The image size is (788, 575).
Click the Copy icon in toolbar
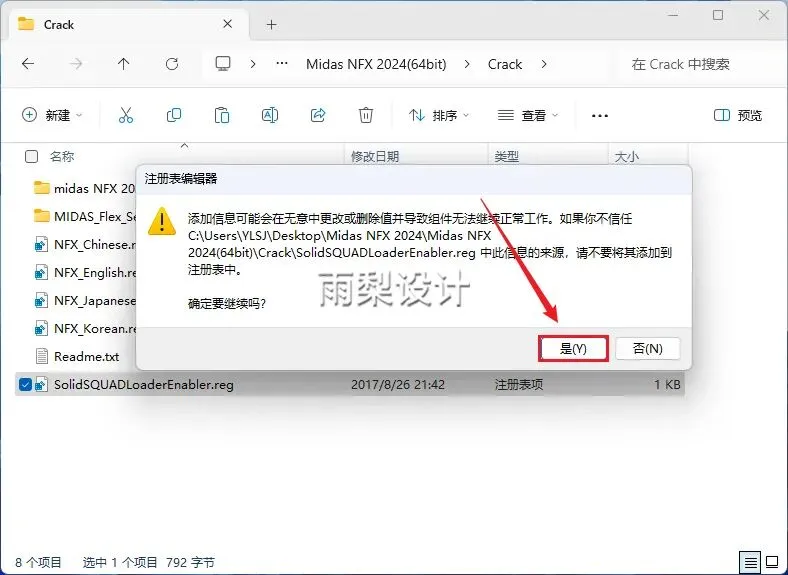174,115
